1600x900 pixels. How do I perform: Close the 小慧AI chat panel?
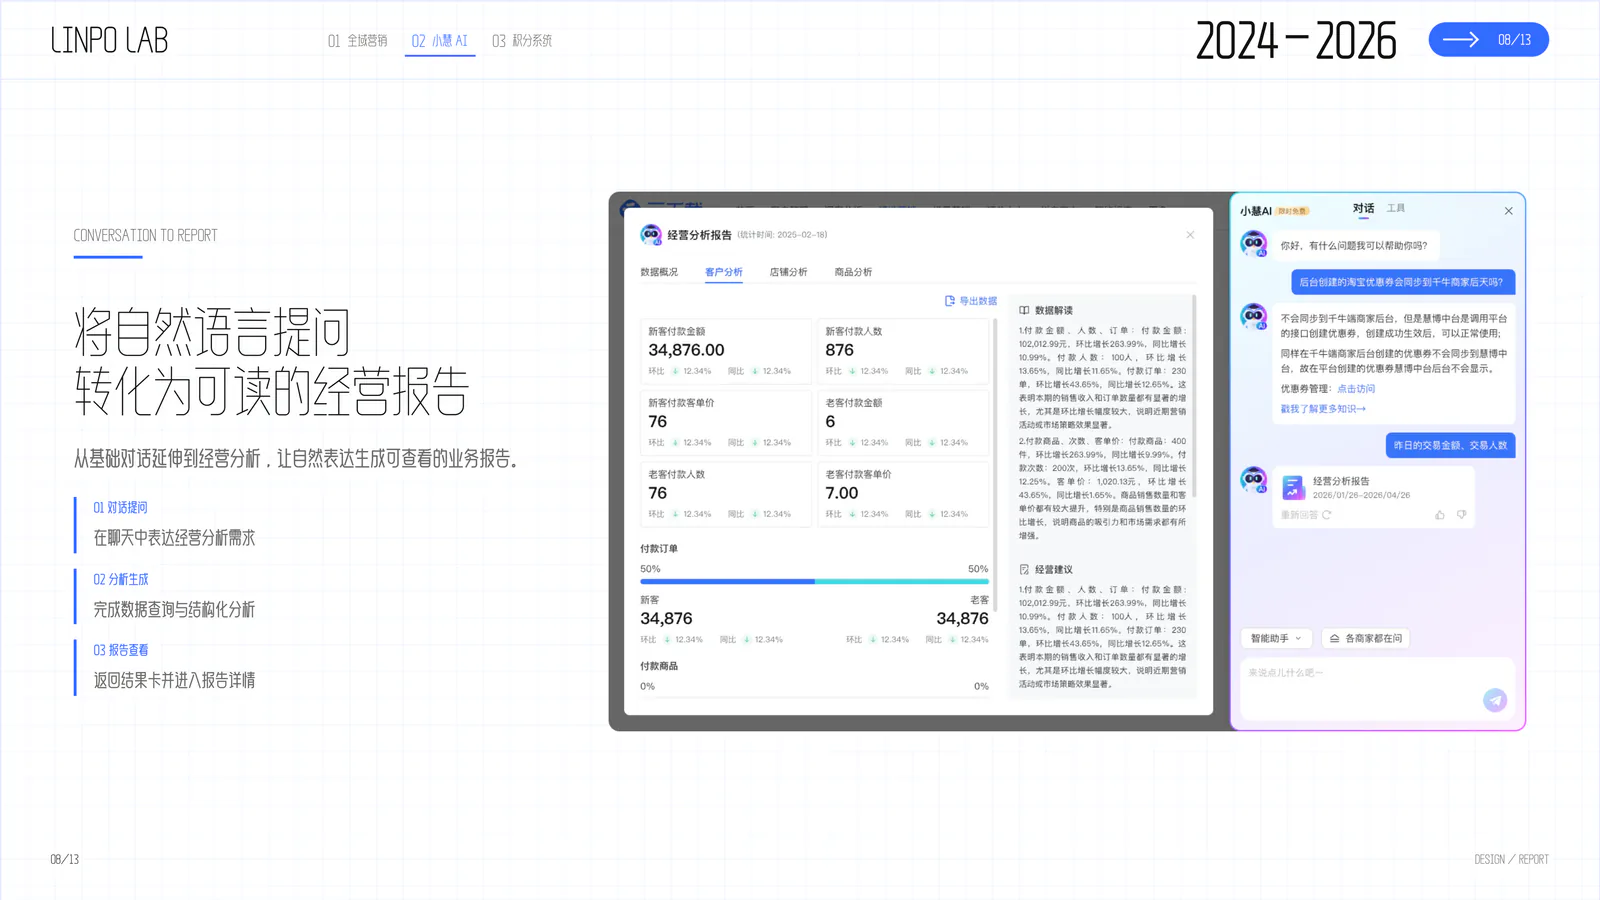(1508, 211)
